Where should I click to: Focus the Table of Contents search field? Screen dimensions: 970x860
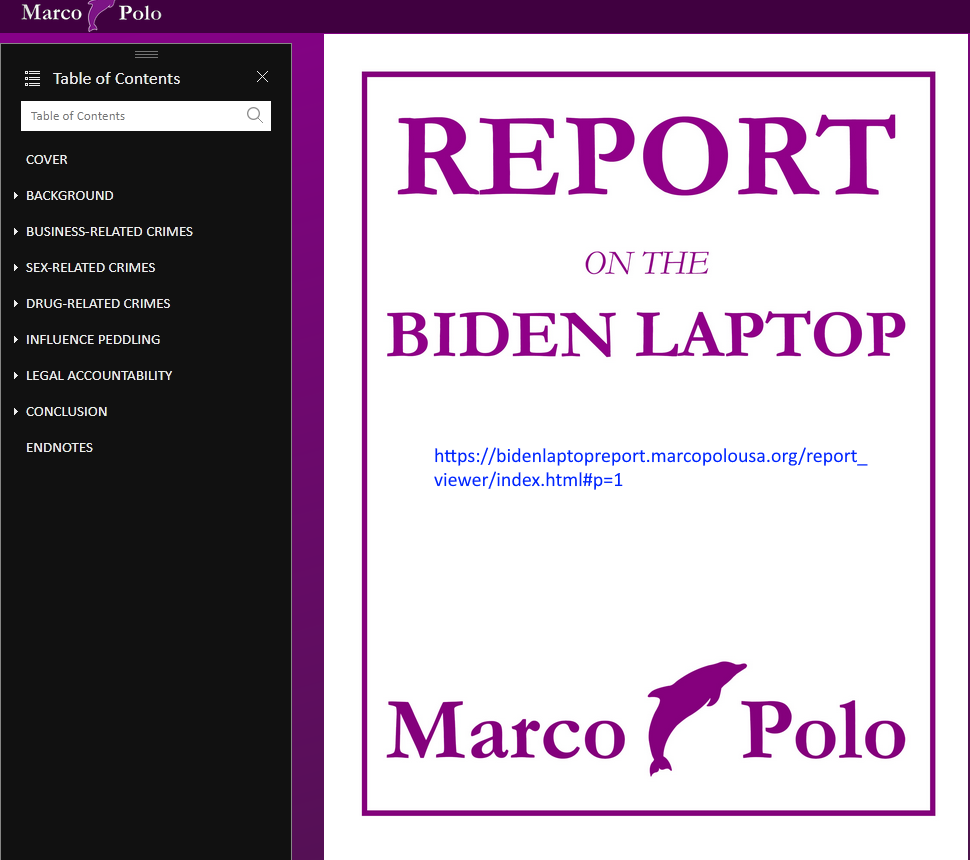tap(145, 116)
